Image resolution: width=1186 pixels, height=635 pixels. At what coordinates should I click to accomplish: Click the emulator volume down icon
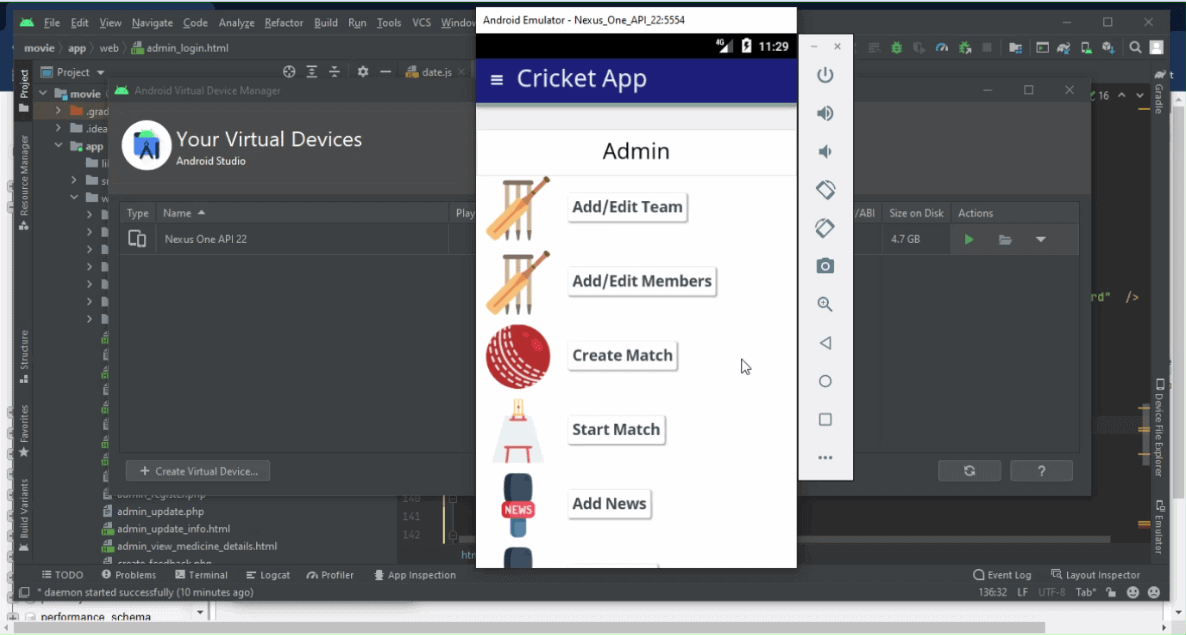click(x=825, y=152)
